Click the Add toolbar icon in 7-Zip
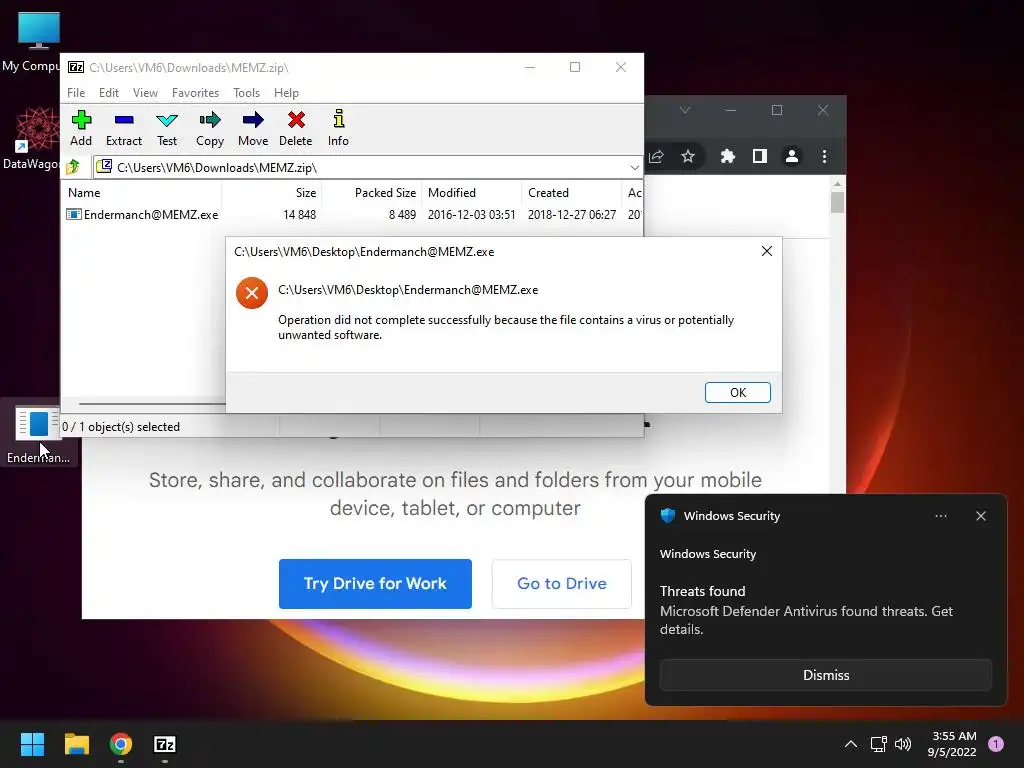 pyautogui.click(x=81, y=129)
